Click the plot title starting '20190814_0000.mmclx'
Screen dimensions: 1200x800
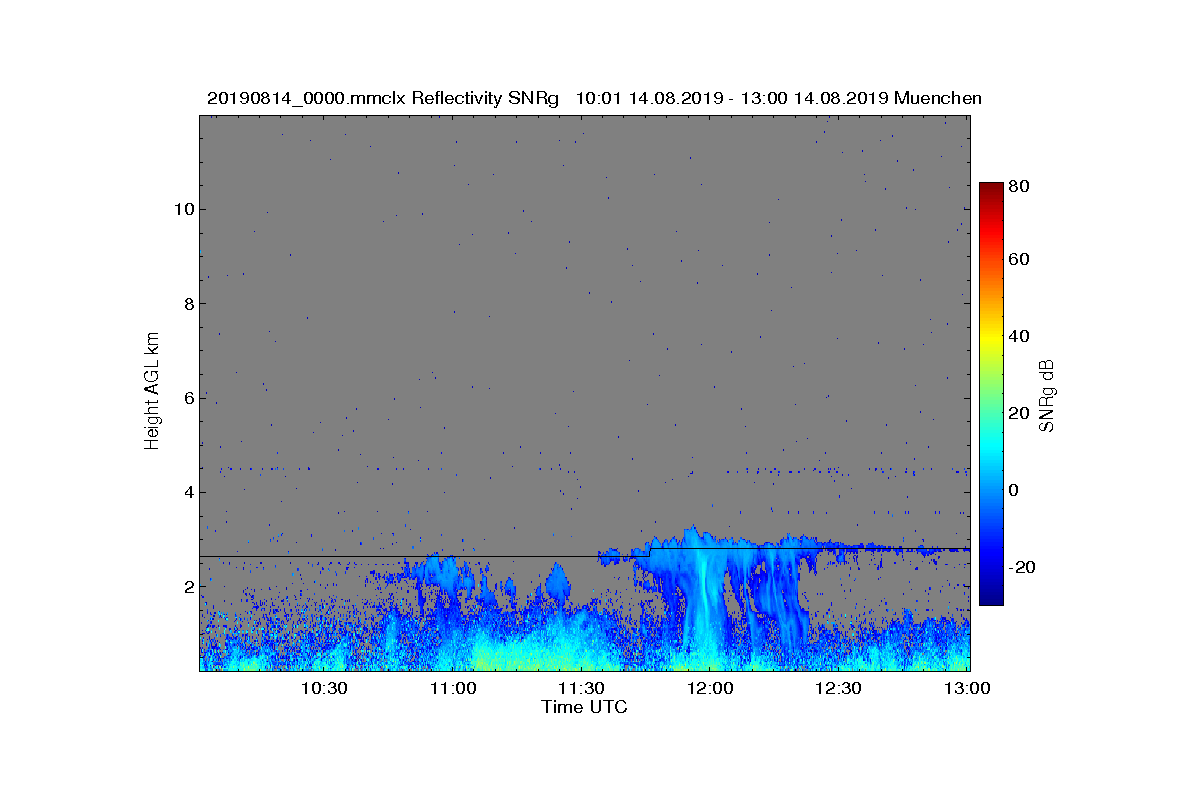(x=594, y=98)
